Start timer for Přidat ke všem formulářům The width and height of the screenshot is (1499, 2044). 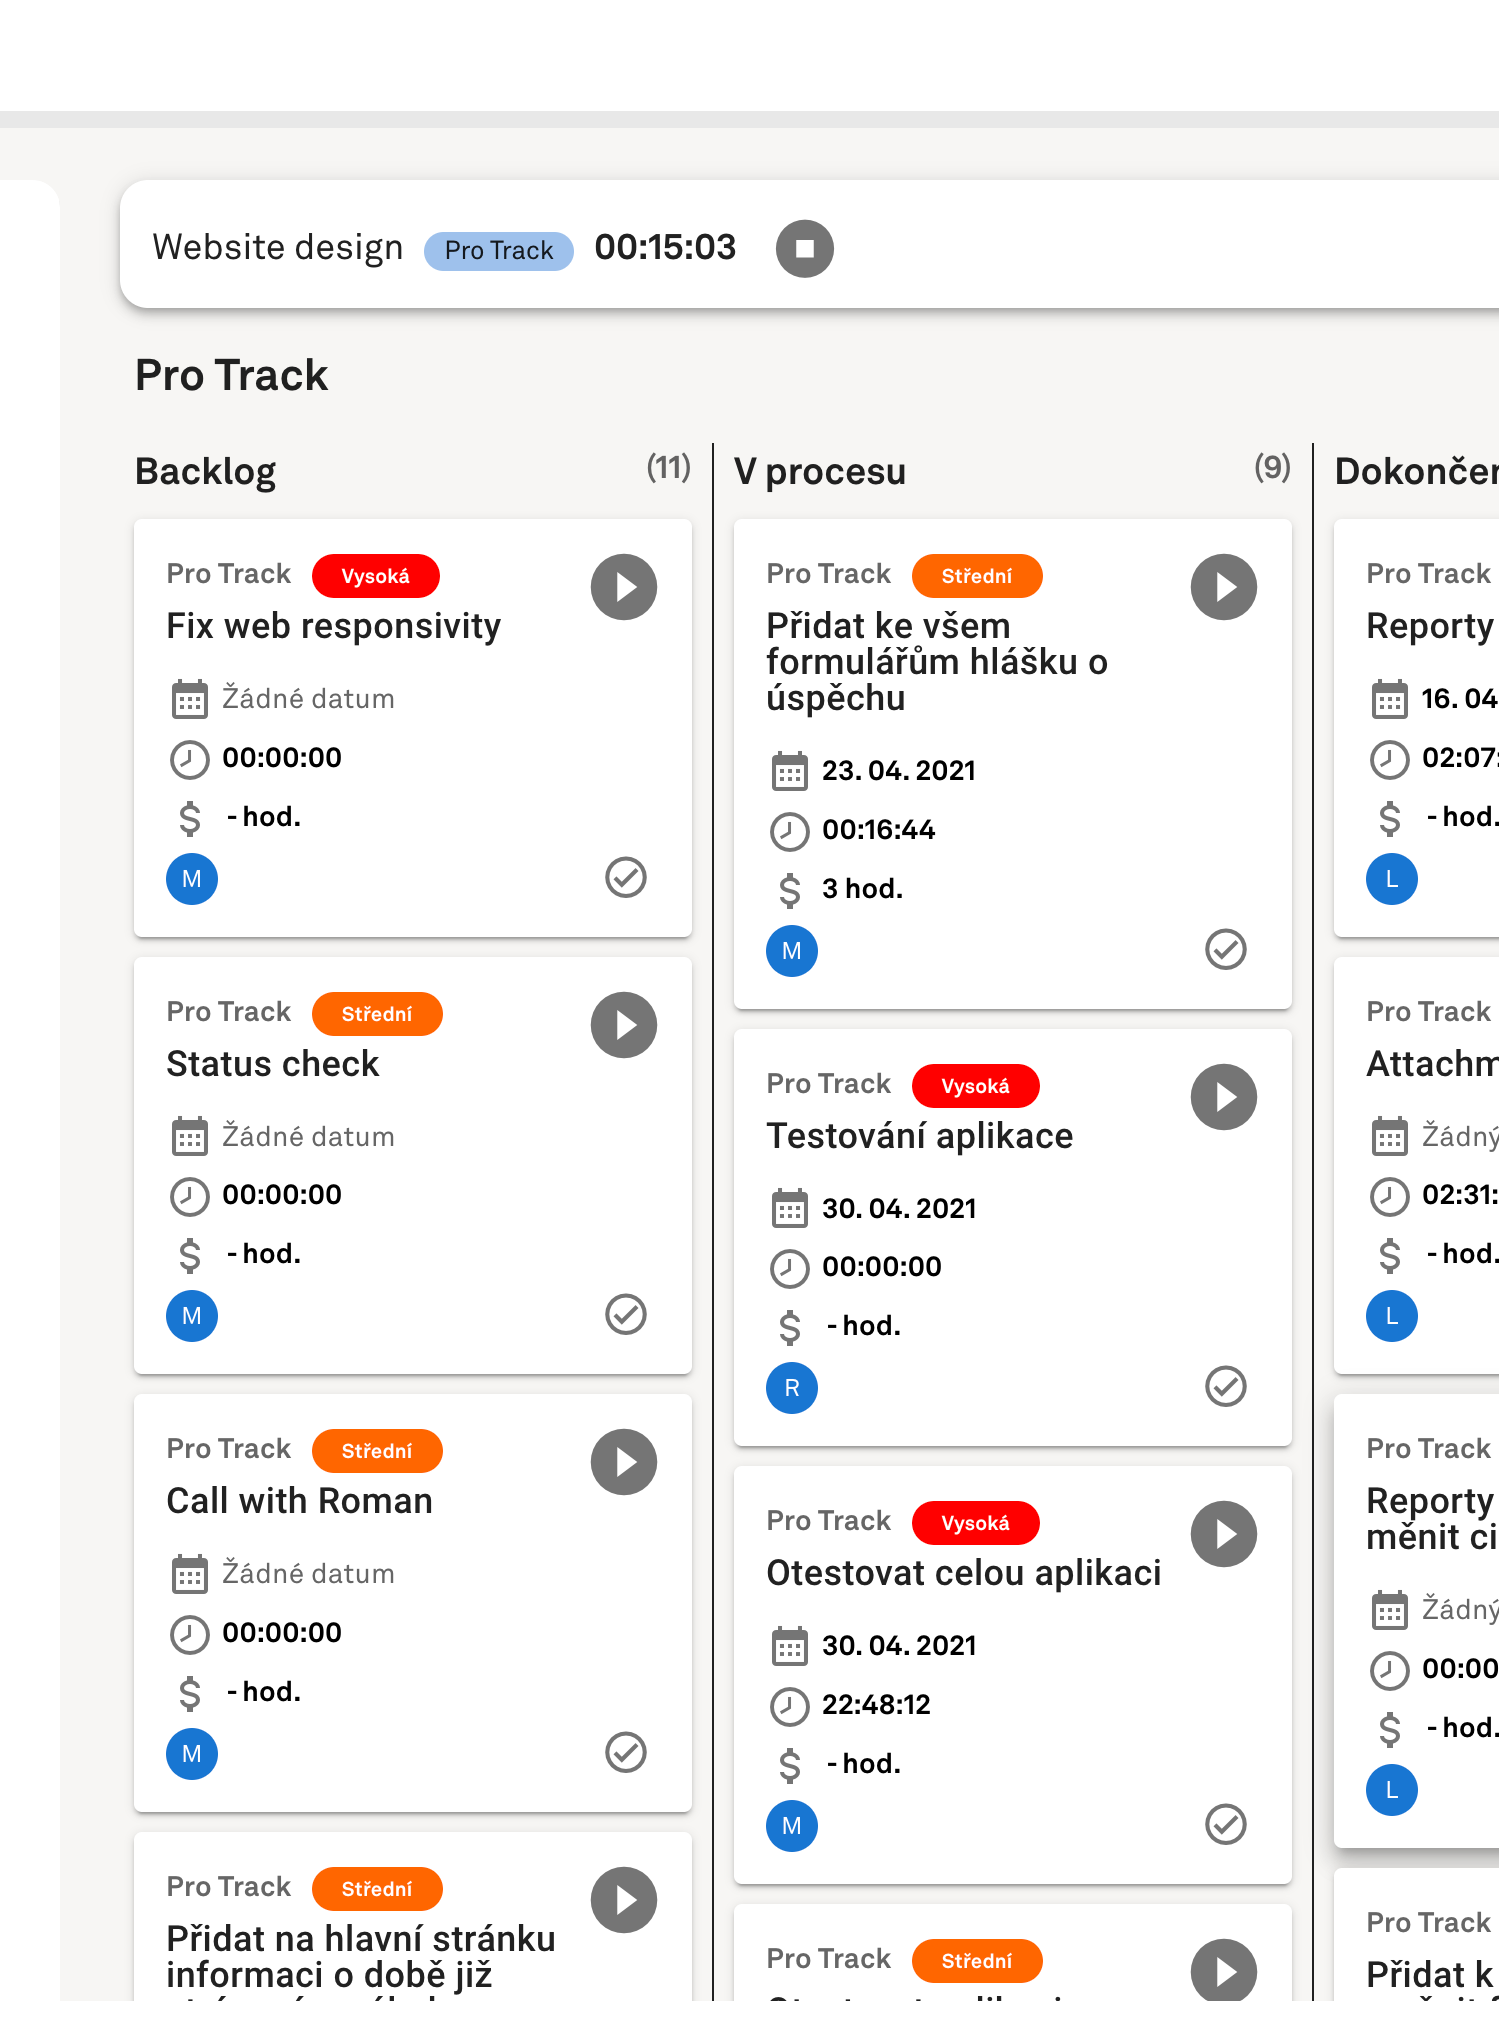[x=1223, y=587]
